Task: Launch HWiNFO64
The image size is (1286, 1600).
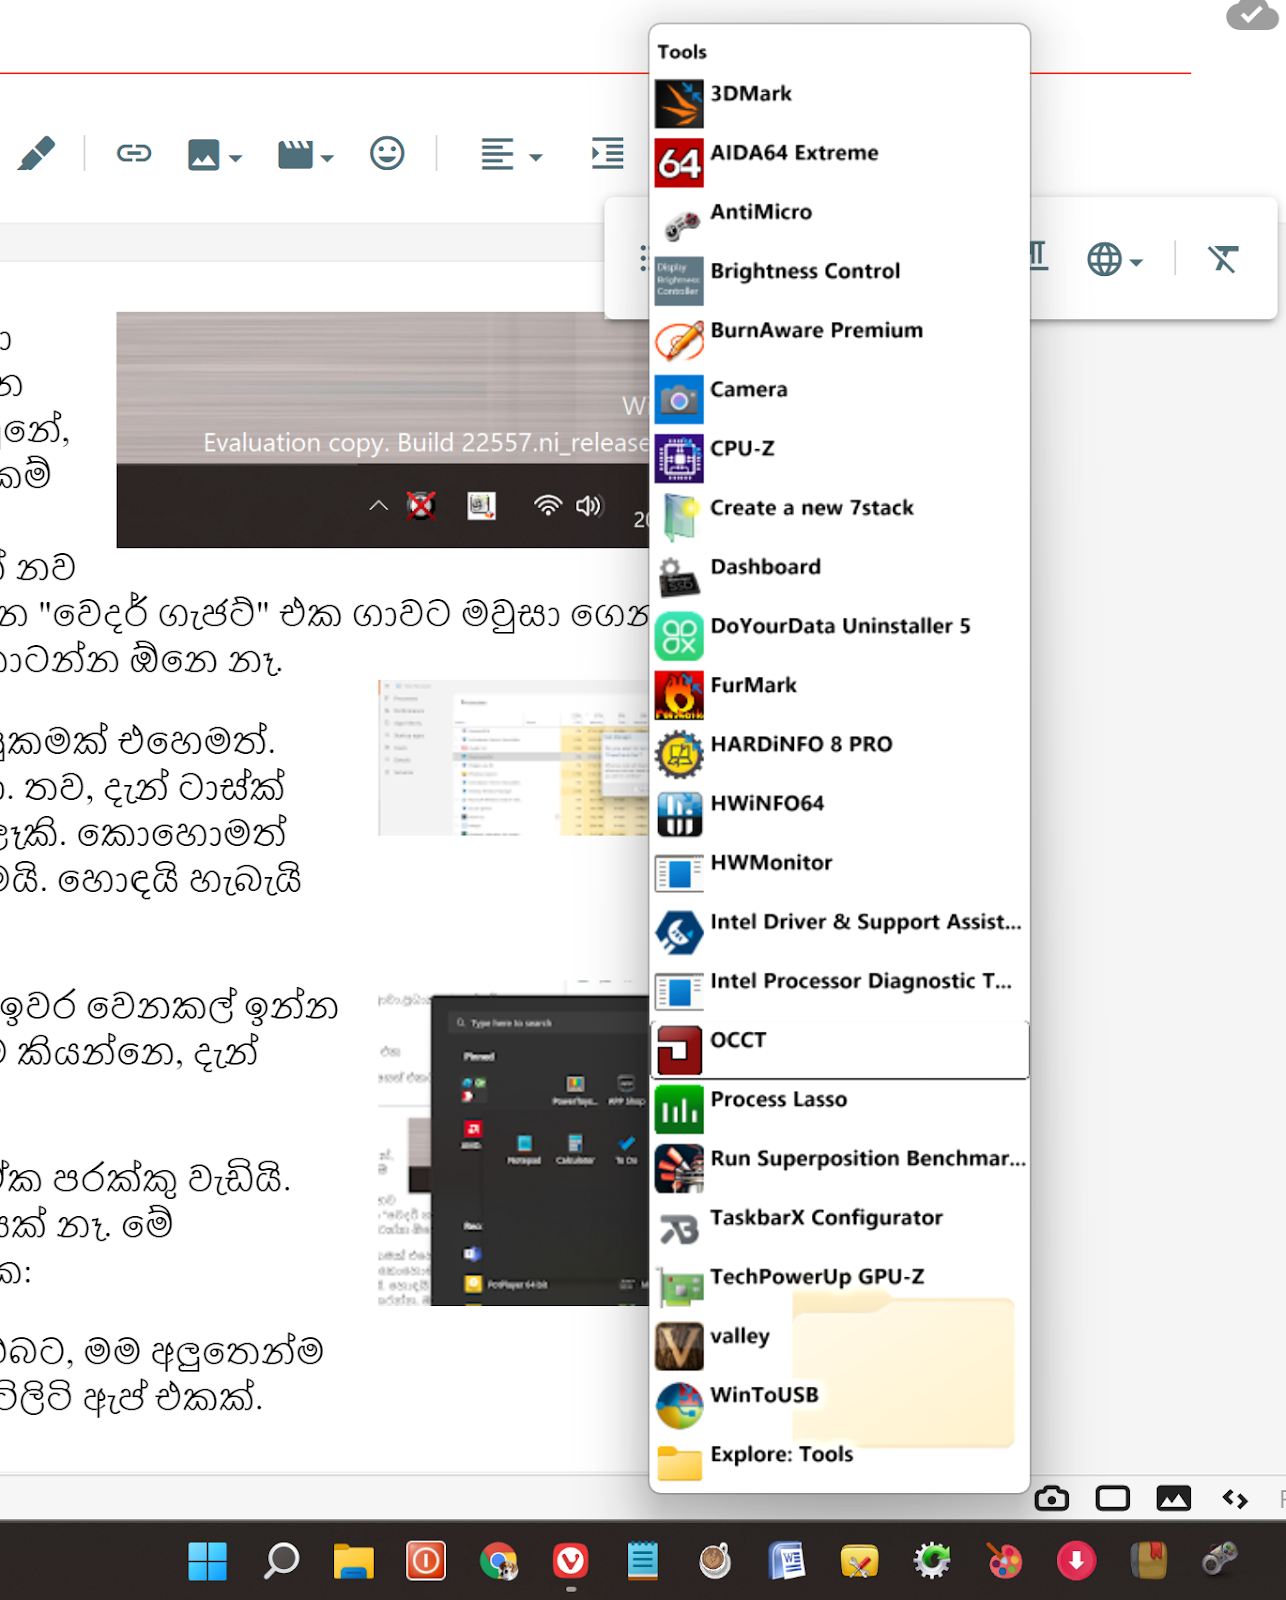Action: click(839, 812)
